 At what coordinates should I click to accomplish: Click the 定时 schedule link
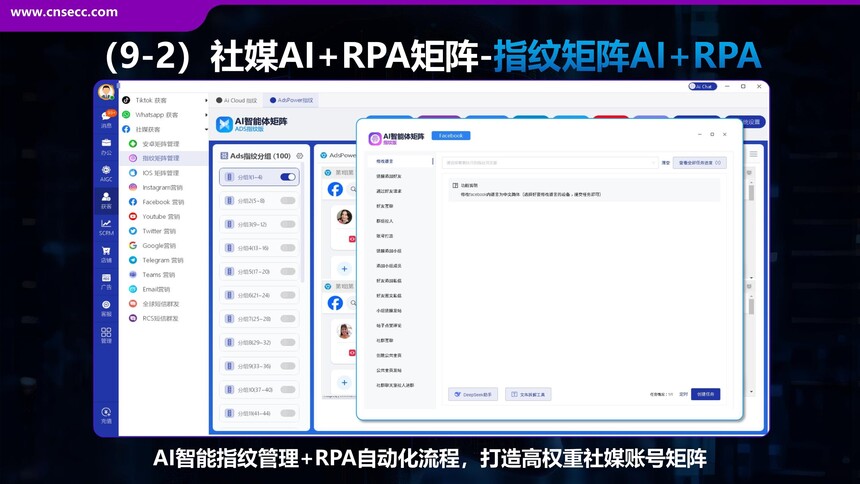pos(683,394)
